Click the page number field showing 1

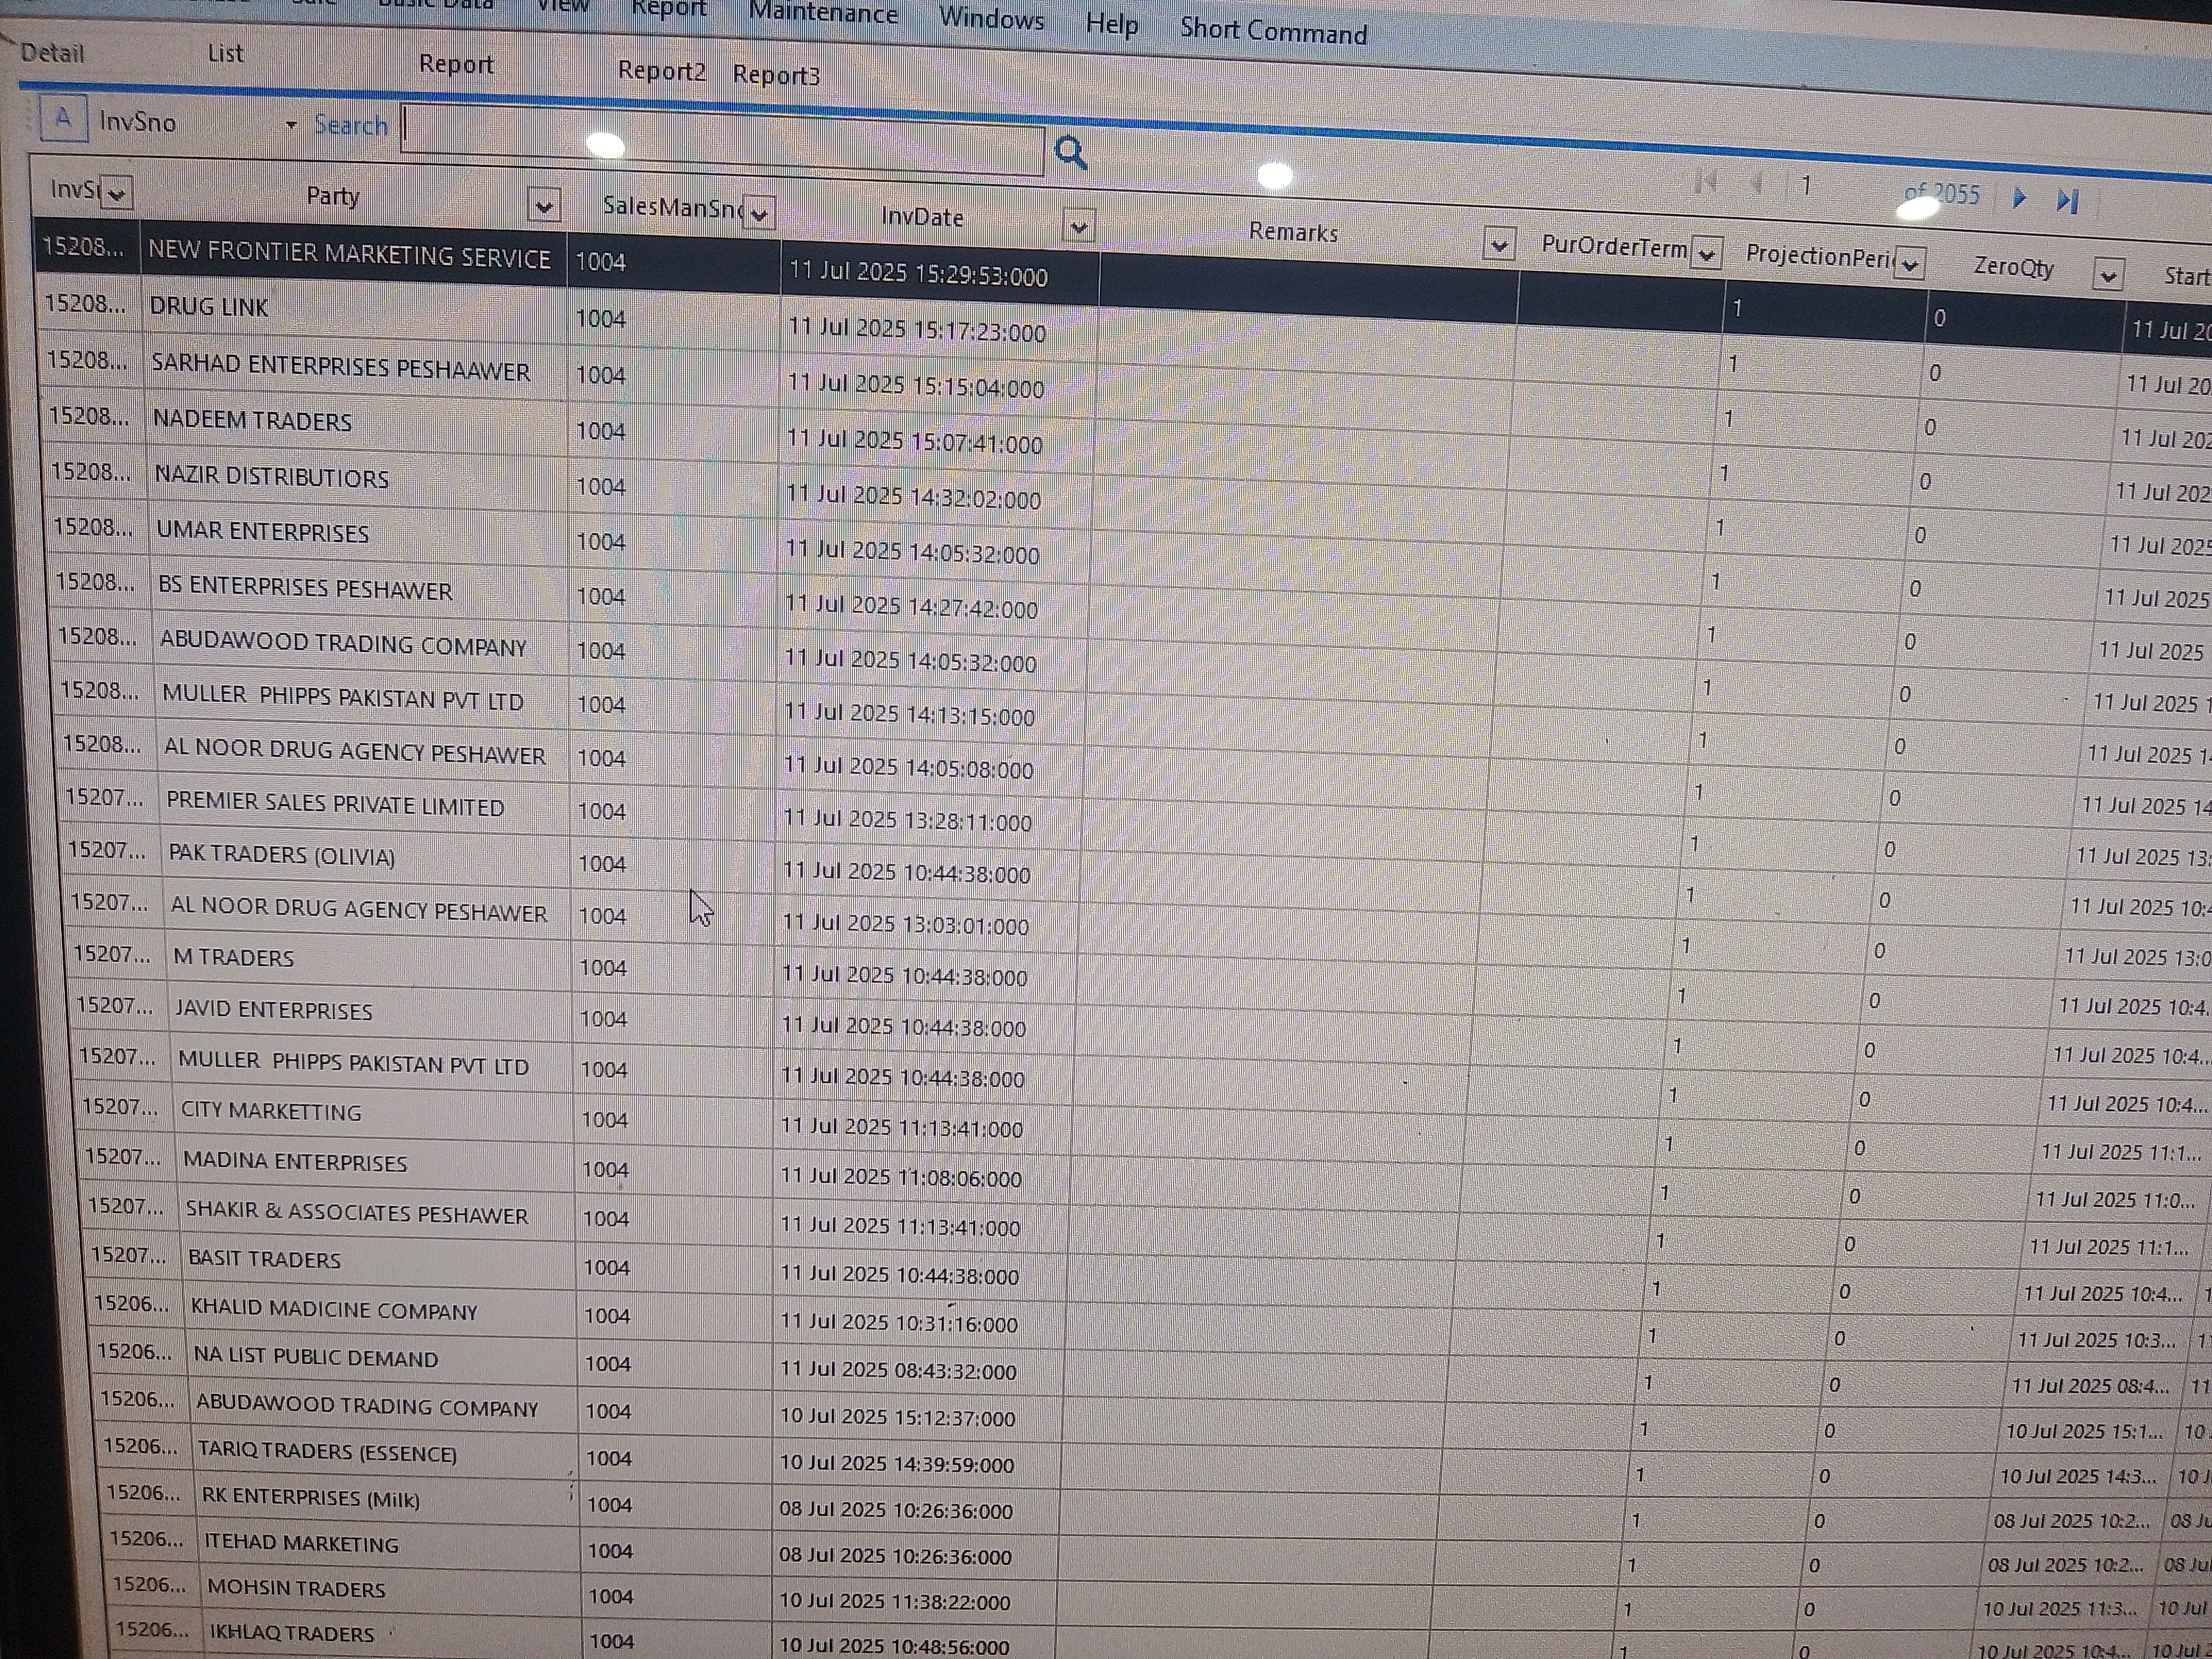coord(1806,185)
